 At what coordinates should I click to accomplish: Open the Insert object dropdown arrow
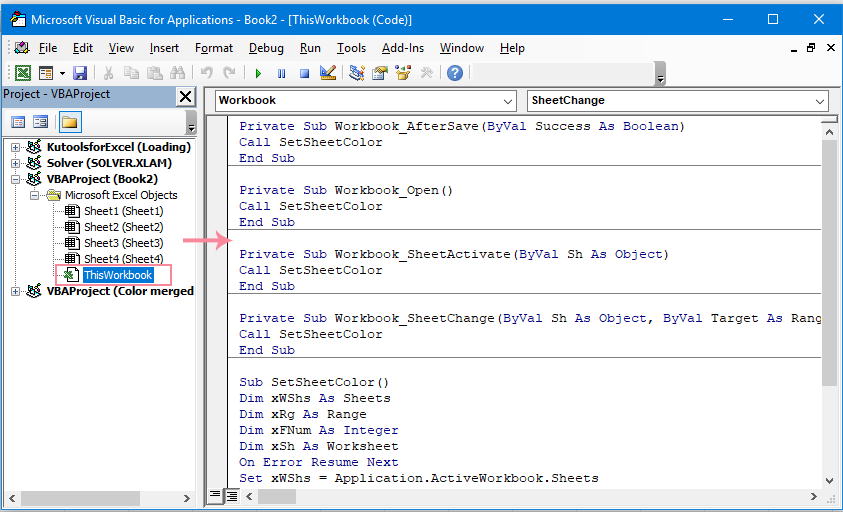(x=62, y=73)
